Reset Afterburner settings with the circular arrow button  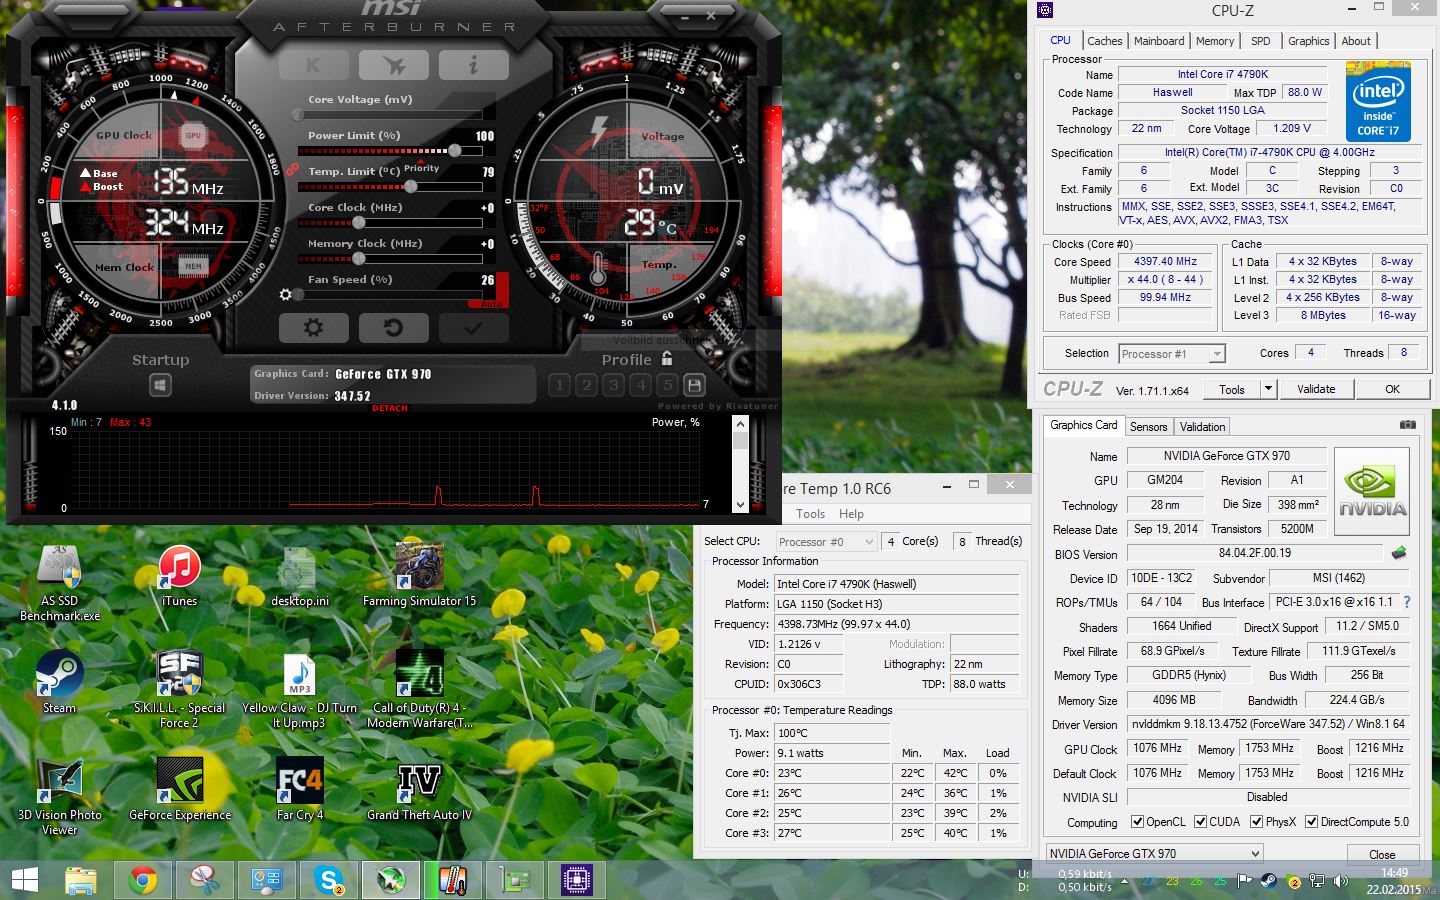[x=394, y=328]
